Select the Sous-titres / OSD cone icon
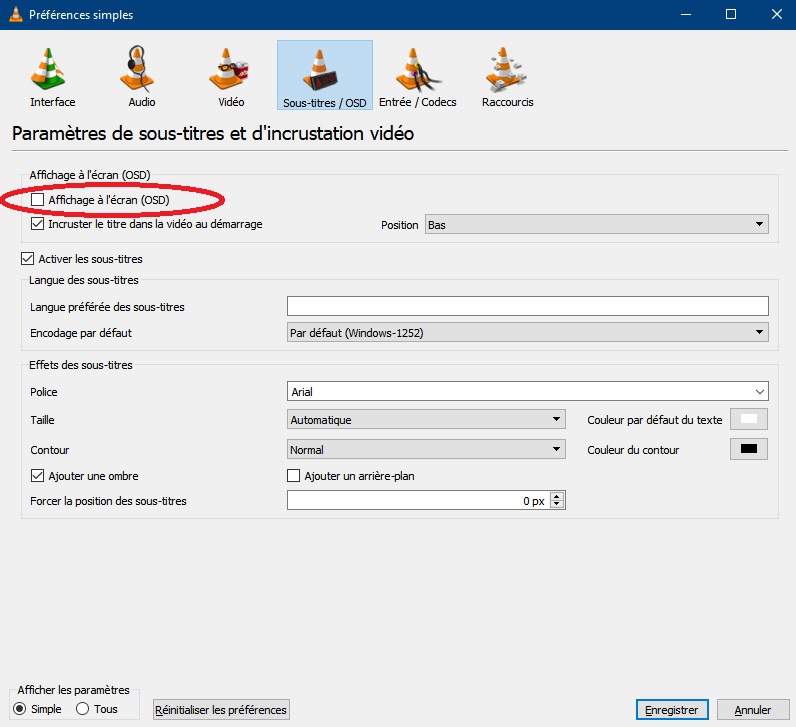The image size is (796, 727). click(320, 70)
